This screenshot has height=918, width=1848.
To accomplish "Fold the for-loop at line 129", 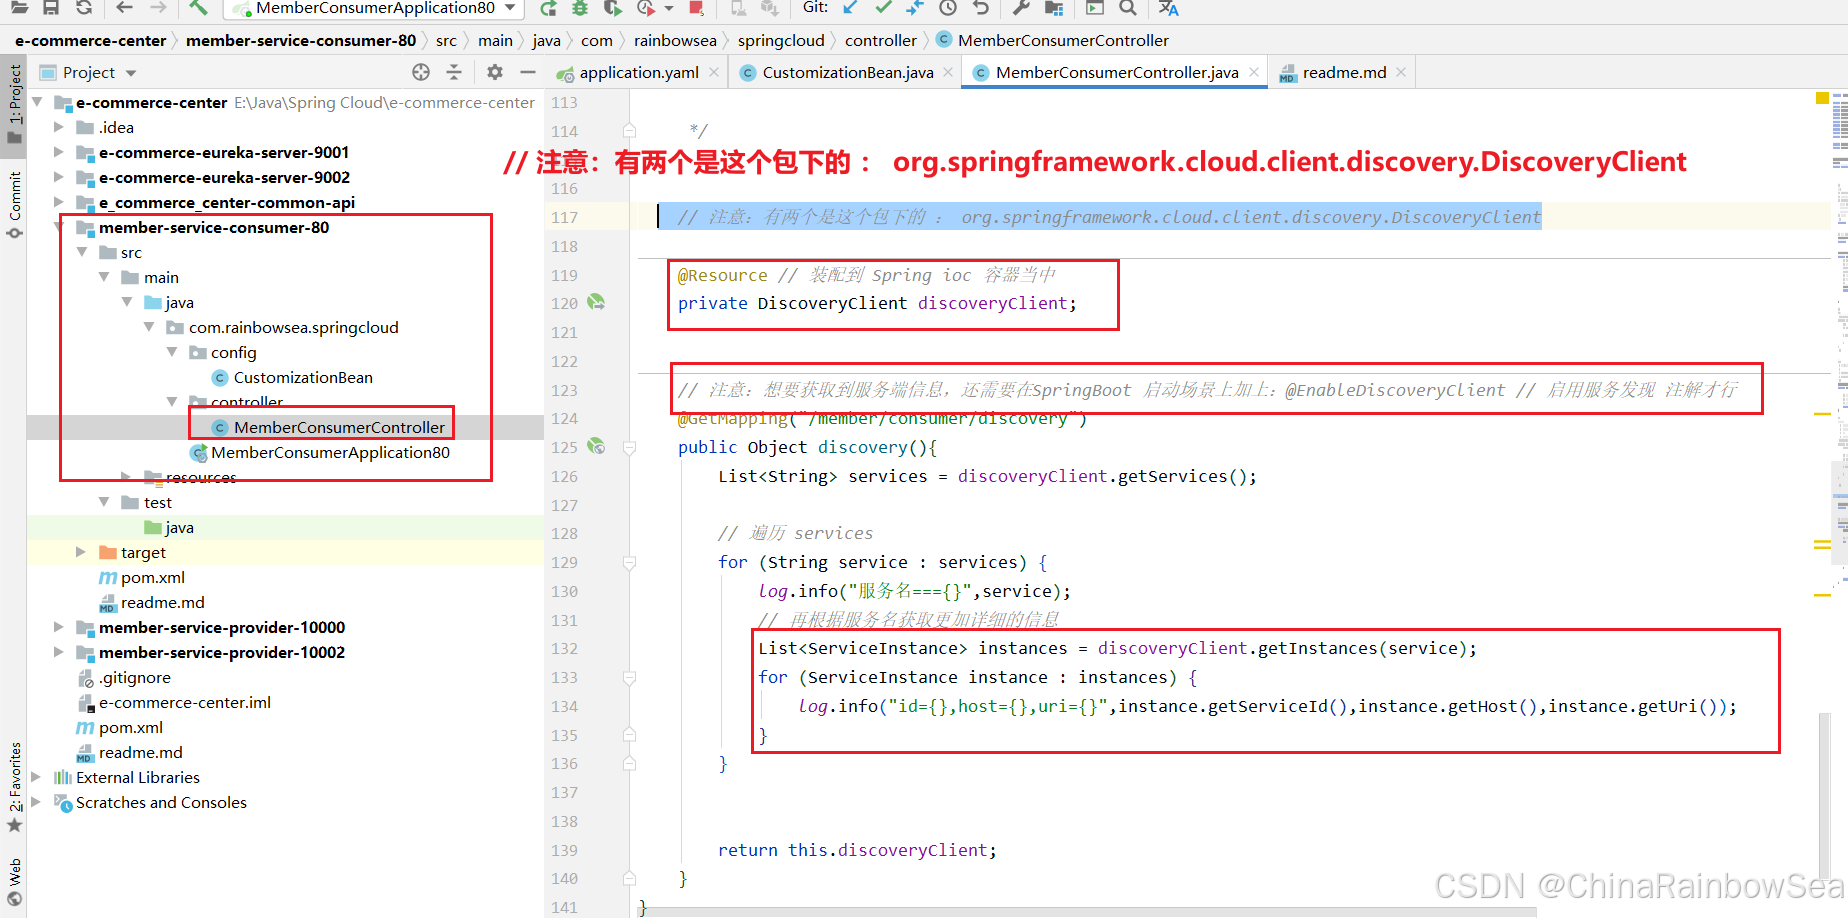I will pyautogui.click(x=629, y=563).
